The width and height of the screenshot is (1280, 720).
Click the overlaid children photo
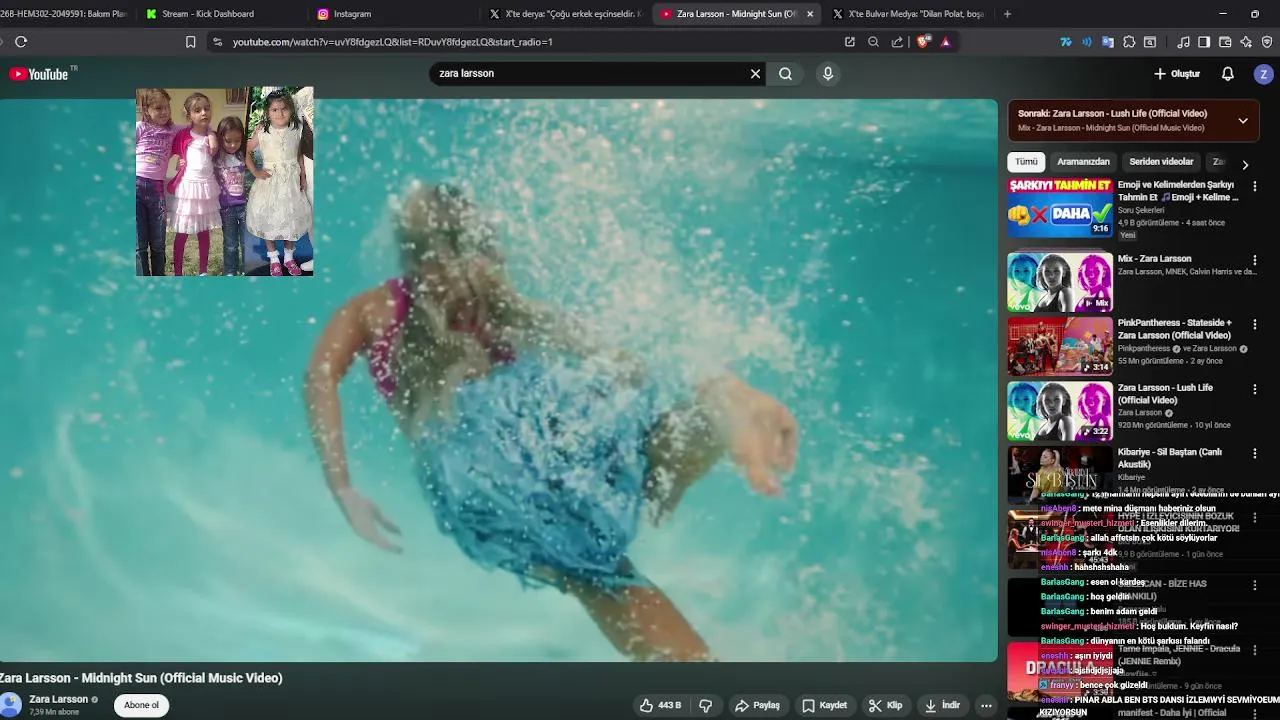(x=224, y=181)
